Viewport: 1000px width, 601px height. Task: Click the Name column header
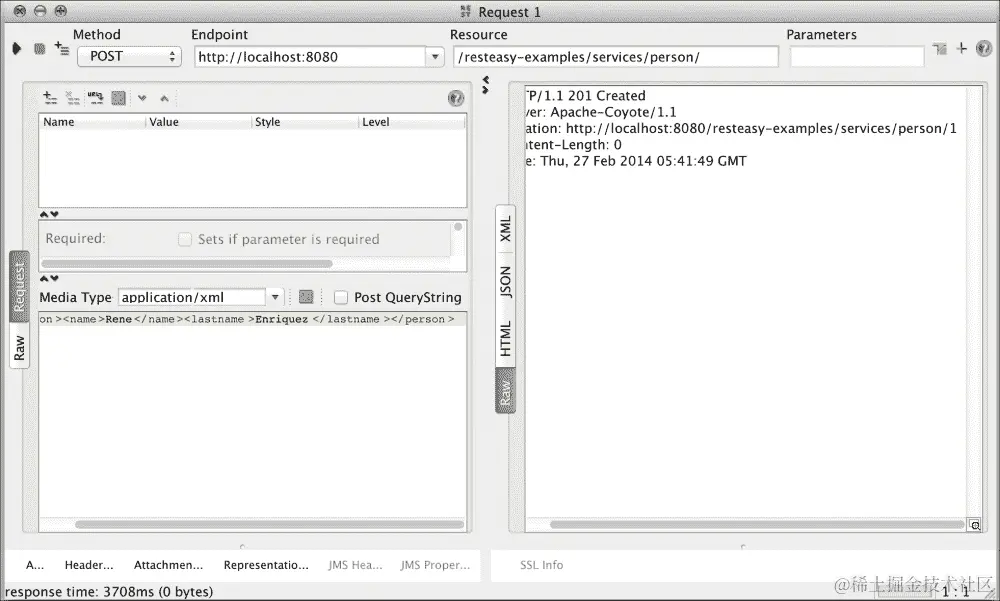click(92, 122)
